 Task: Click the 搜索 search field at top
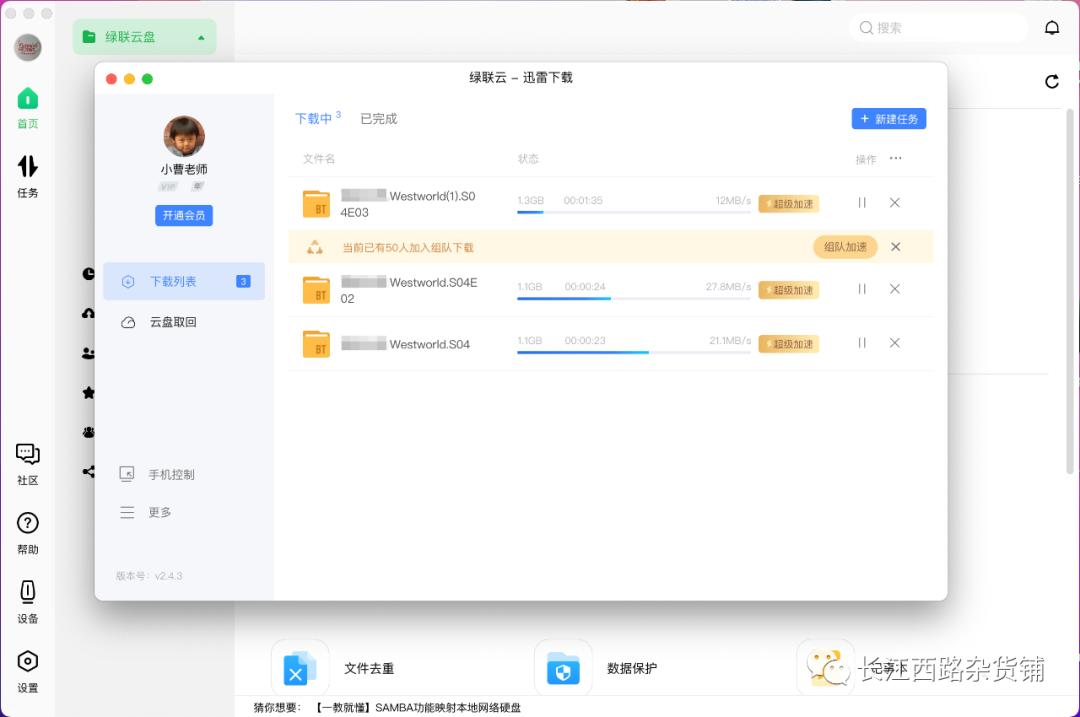click(937, 27)
